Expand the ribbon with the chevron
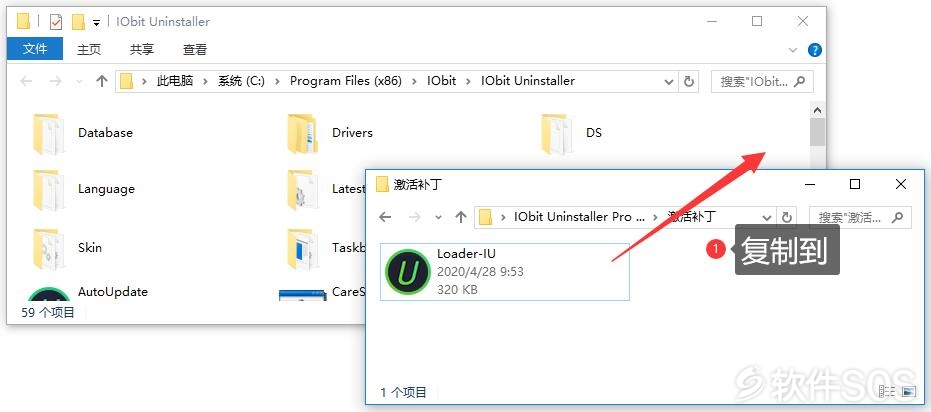Screen dimensions: 931x412 click(793, 50)
